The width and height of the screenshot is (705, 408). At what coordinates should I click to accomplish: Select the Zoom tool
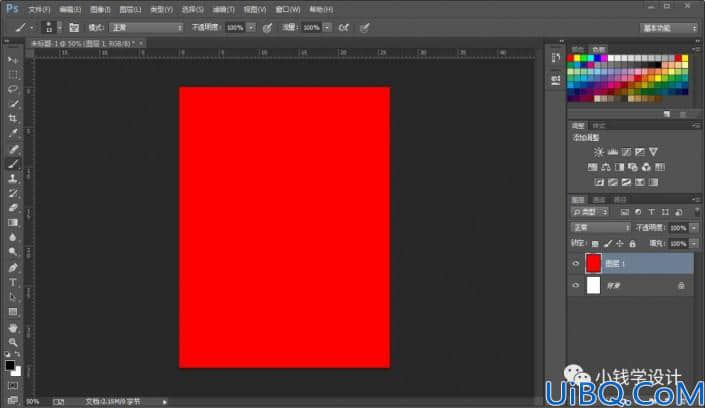[x=13, y=342]
